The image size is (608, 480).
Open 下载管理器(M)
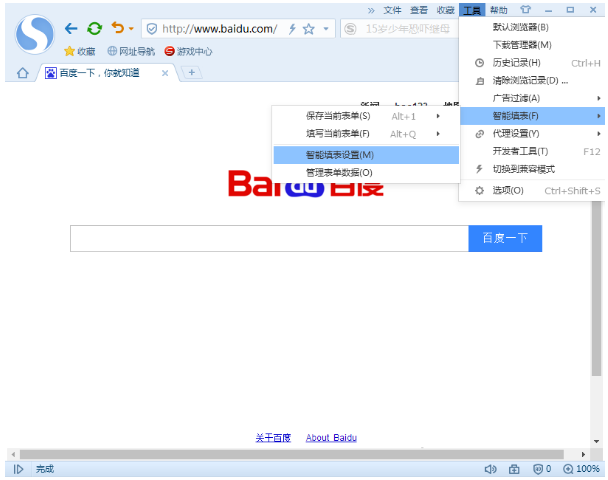(532, 45)
